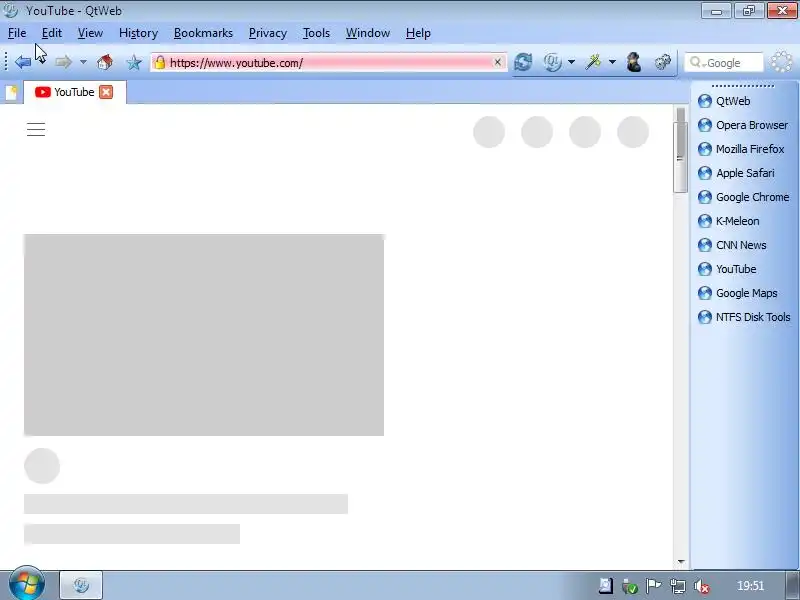Screen dimensions: 800x600
Task: Click the channel avatar placeholder circle
Action: 42,466
